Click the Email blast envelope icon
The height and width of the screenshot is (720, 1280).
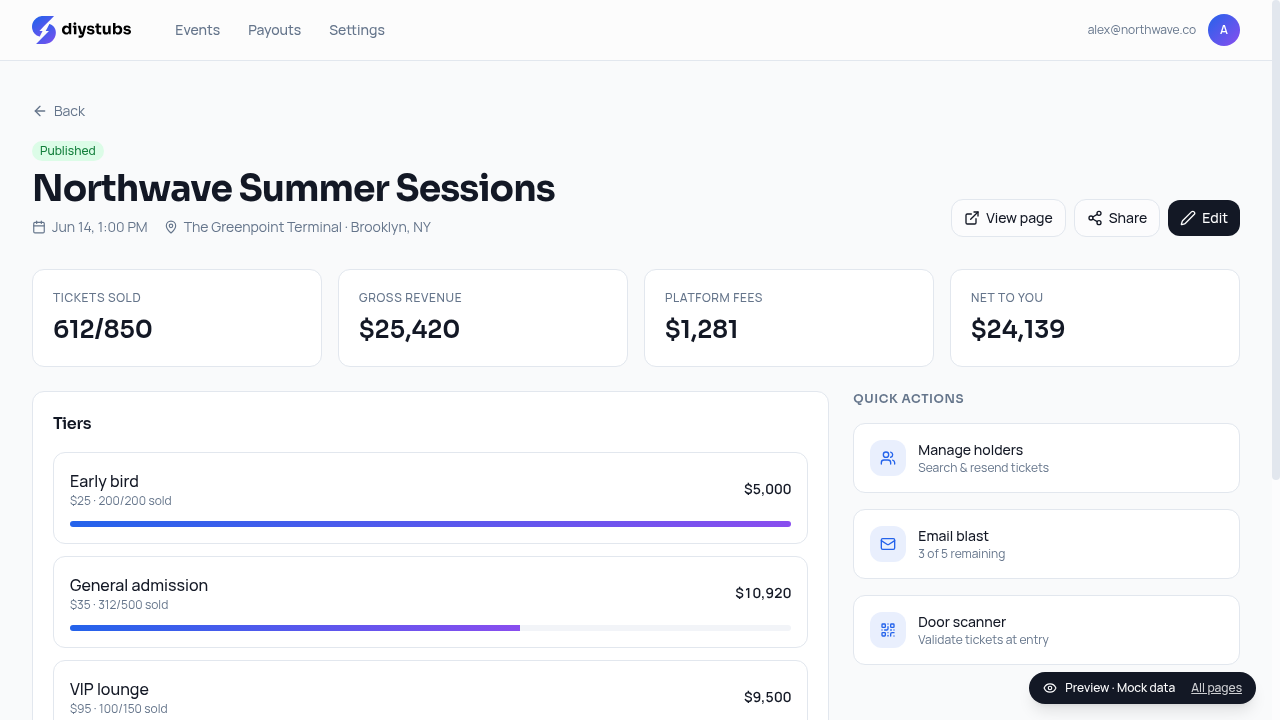pos(888,544)
